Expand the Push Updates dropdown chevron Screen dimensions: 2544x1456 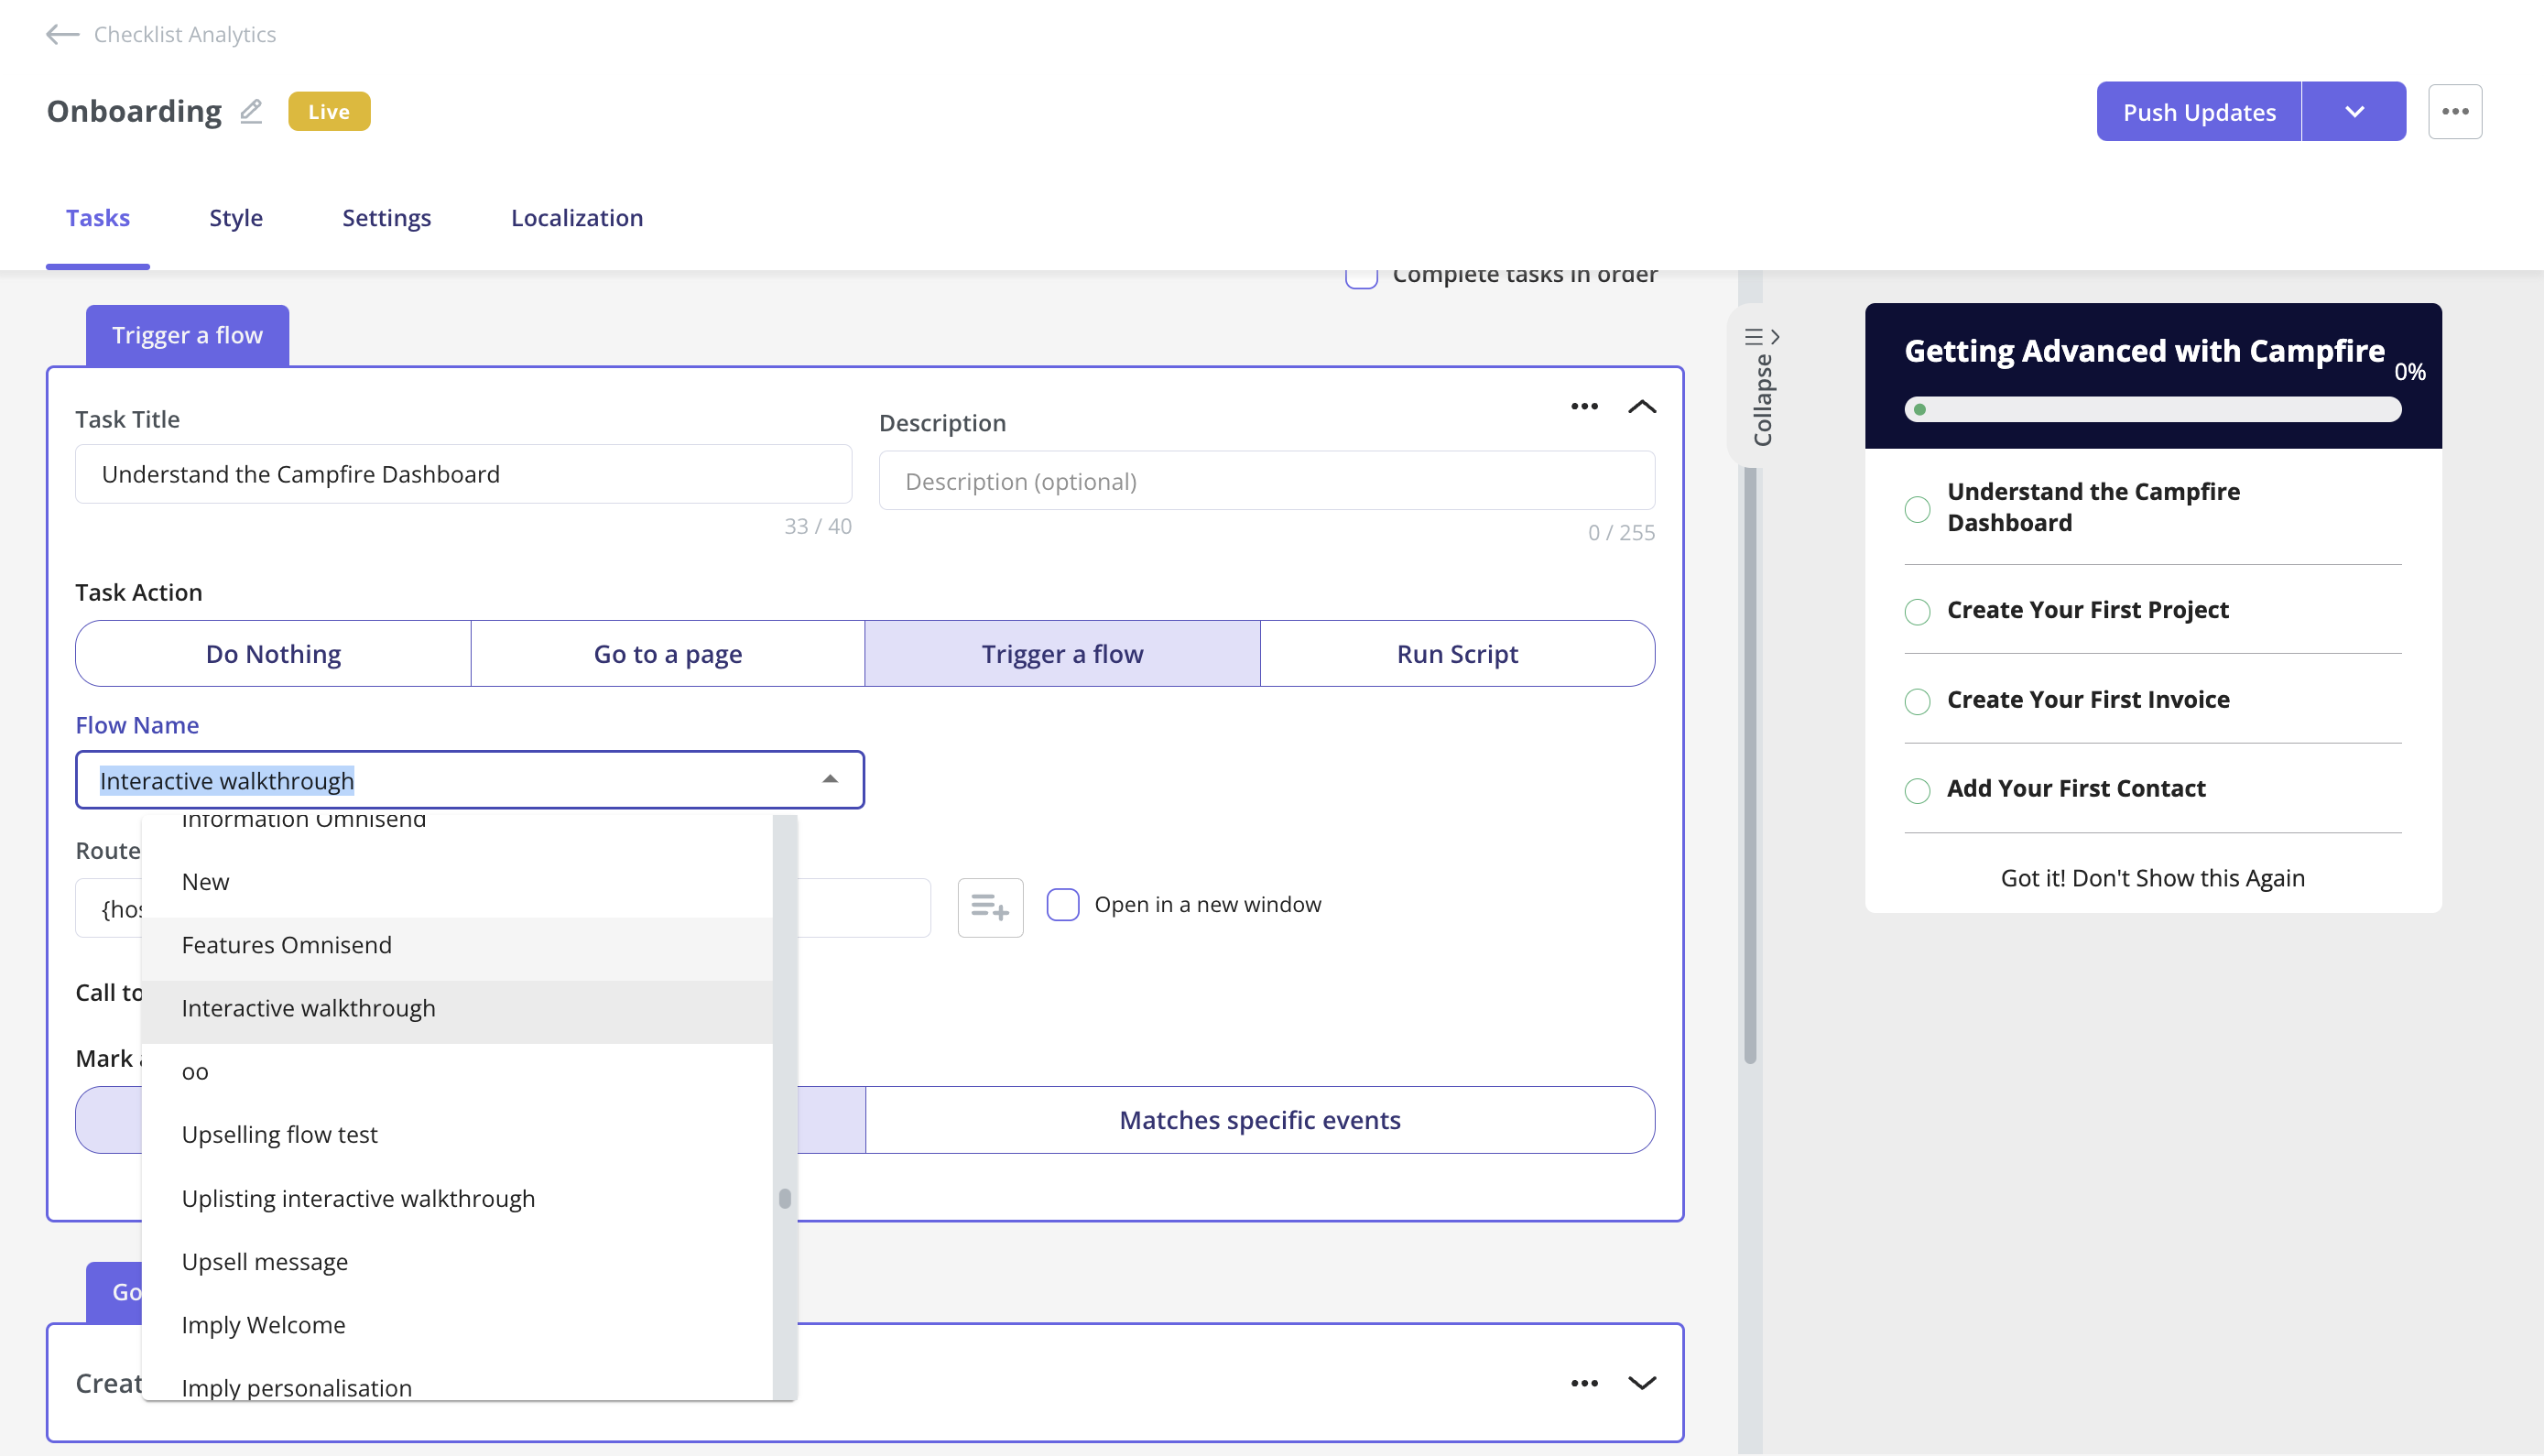coord(2354,111)
